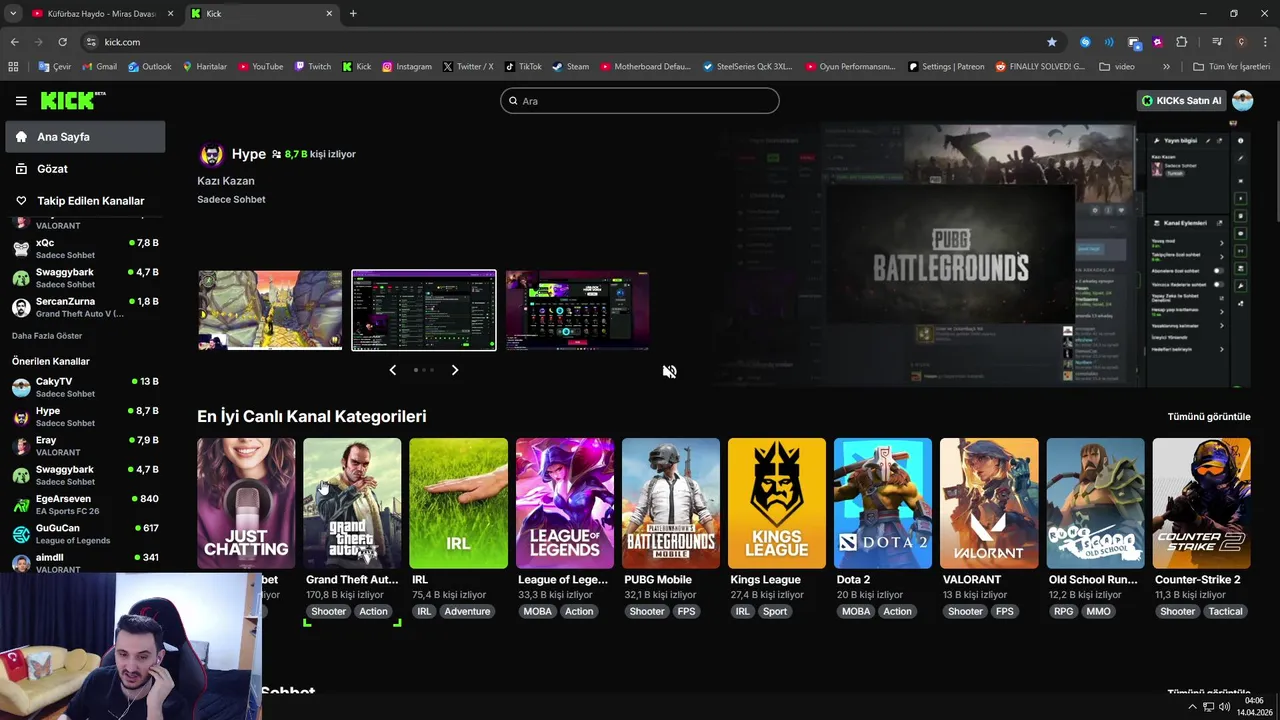Open the Dota 2 category card
1280x720 pixels.
883,503
